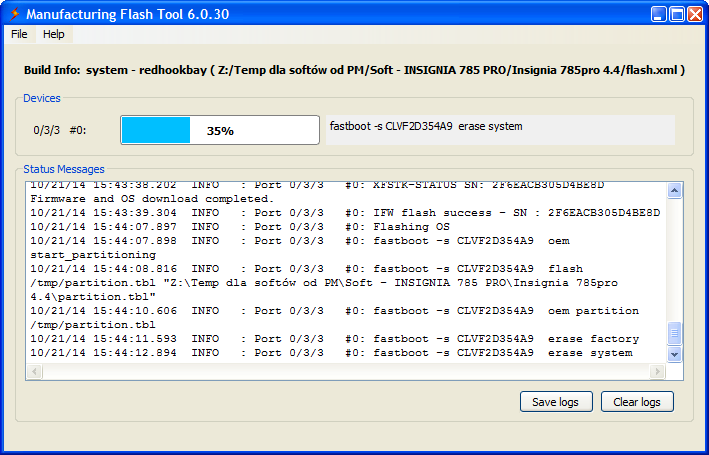Viewport: 709px width, 455px height.
Task: Open the File menu
Action: (x=19, y=34)
